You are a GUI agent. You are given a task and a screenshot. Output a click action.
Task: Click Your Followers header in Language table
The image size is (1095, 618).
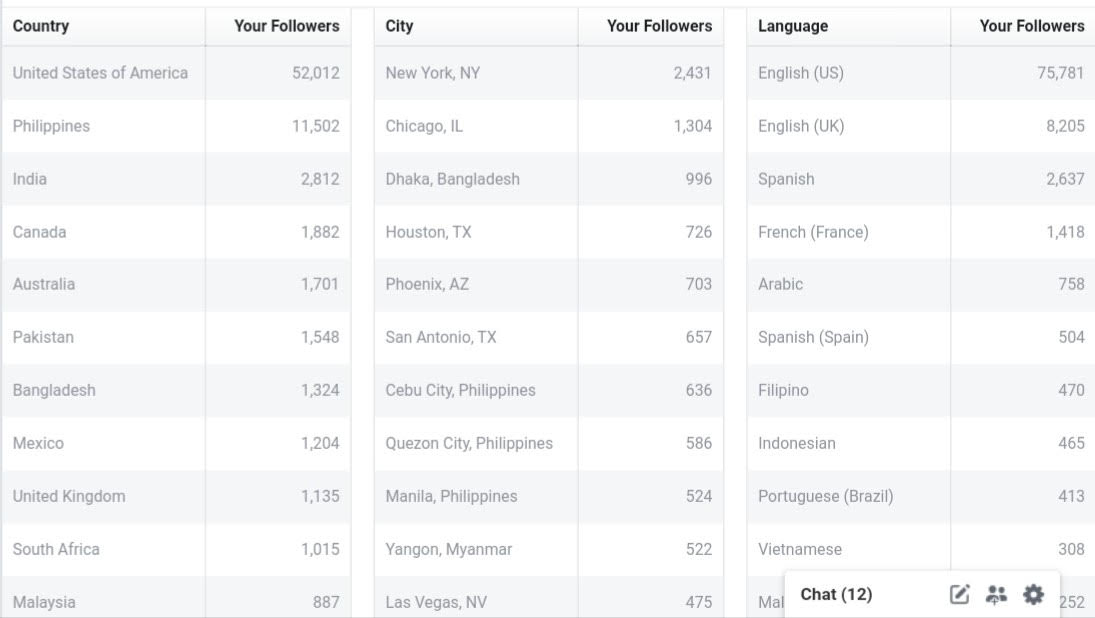coord(1032,26)
